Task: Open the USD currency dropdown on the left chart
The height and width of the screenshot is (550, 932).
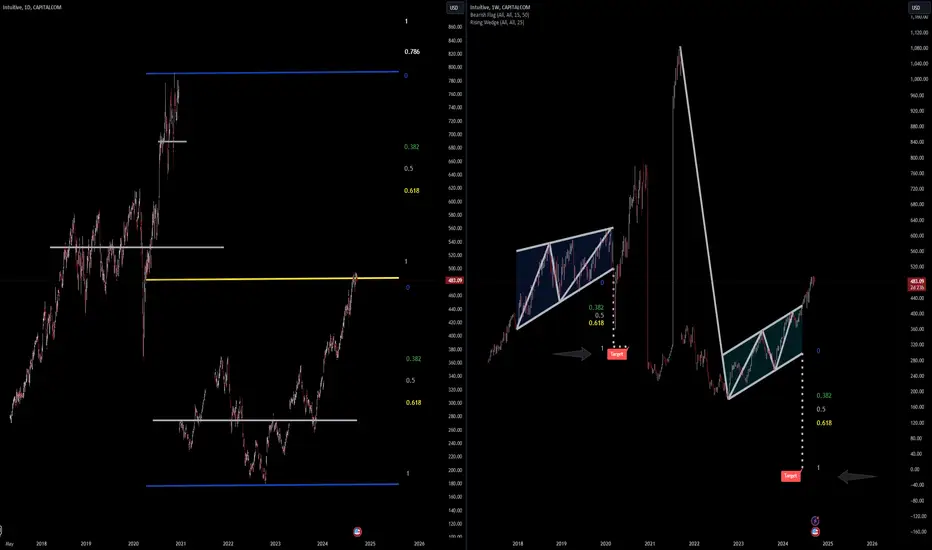Action: (454, 8)
